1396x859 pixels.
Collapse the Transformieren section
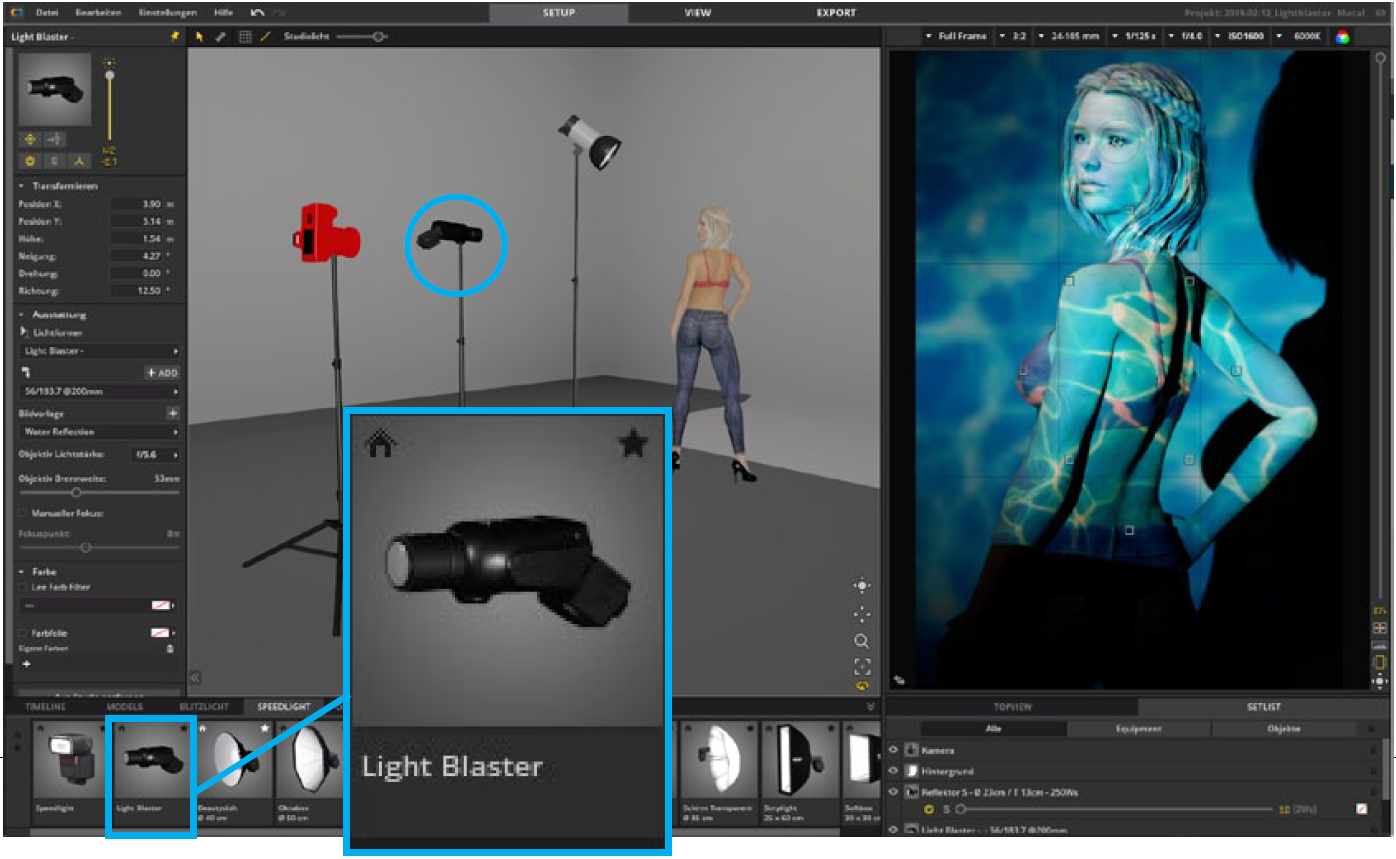pyautogui.click(x=23, y=186)
